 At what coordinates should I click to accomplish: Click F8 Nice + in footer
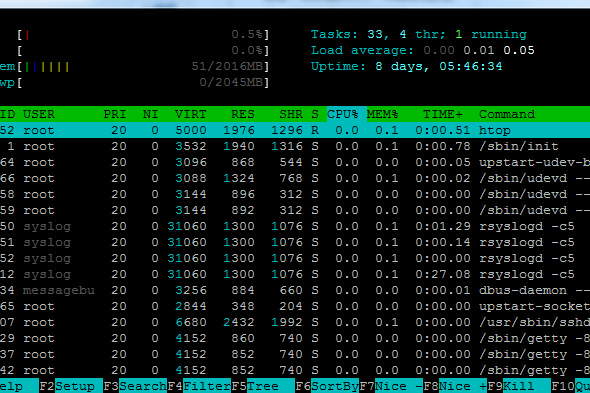[x=455, y=386]
